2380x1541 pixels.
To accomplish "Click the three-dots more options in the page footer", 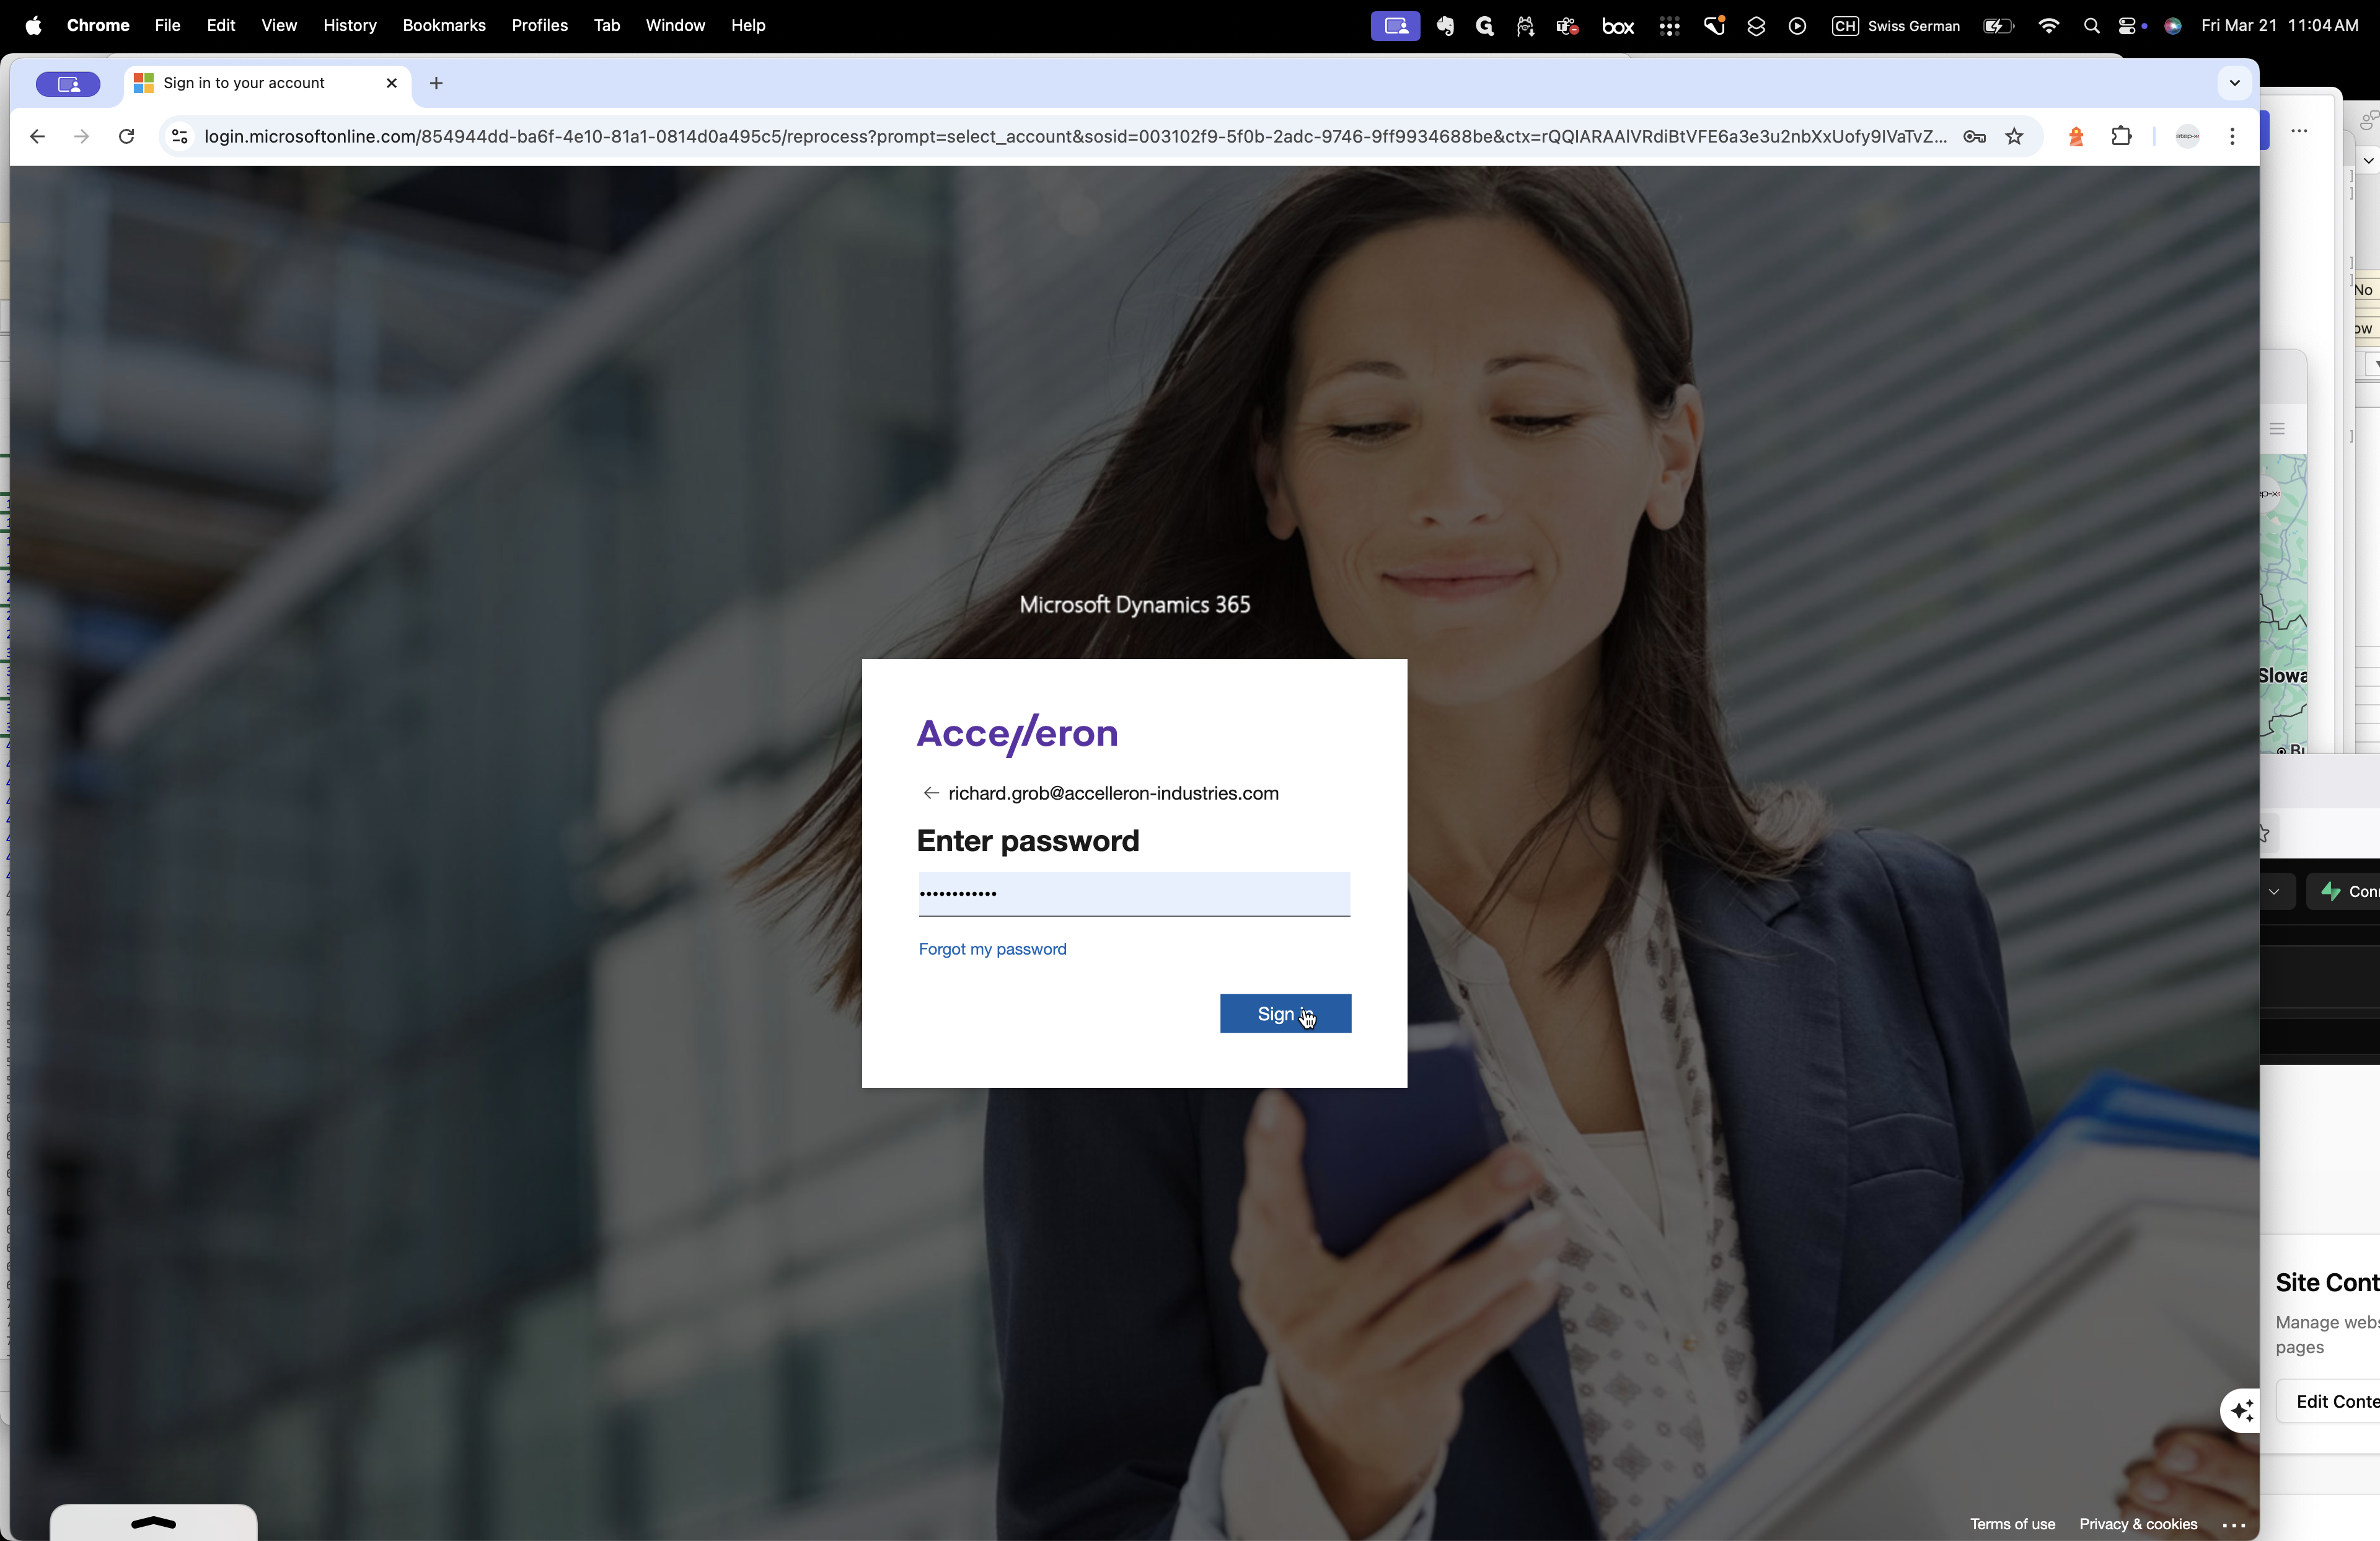I will (x=2234, y=1525).
